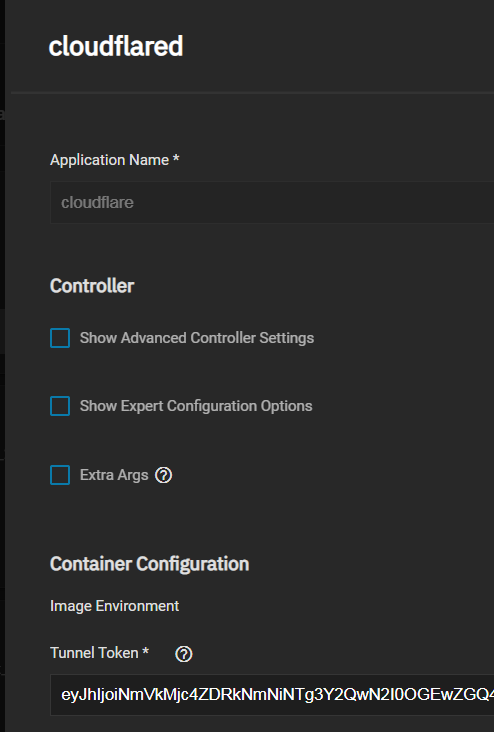Image resolution: width=494 pixels, height=732 pixels.
Task: Click the Controller section heading
Action: click(x=92, y=286)
